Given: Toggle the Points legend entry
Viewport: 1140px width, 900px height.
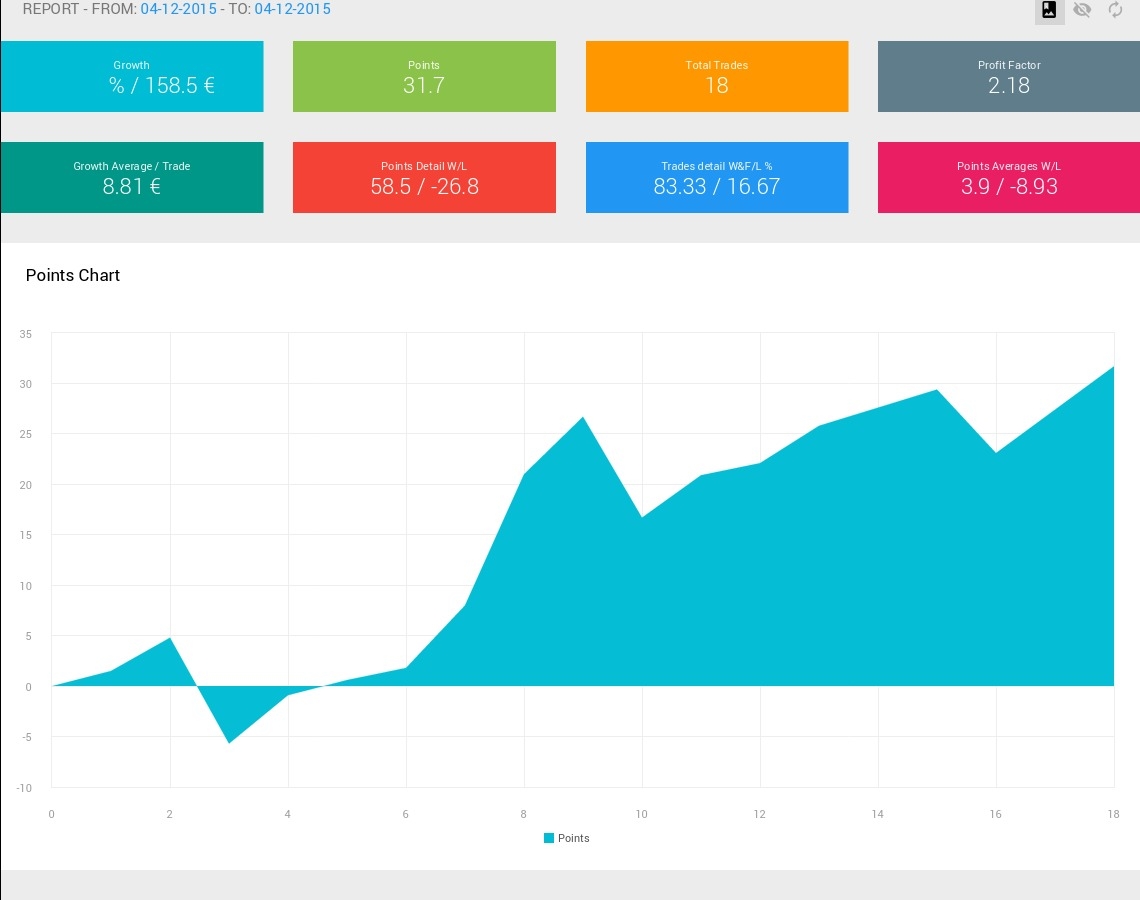Looking at the screenshot, I should click(x=566, y=838).
